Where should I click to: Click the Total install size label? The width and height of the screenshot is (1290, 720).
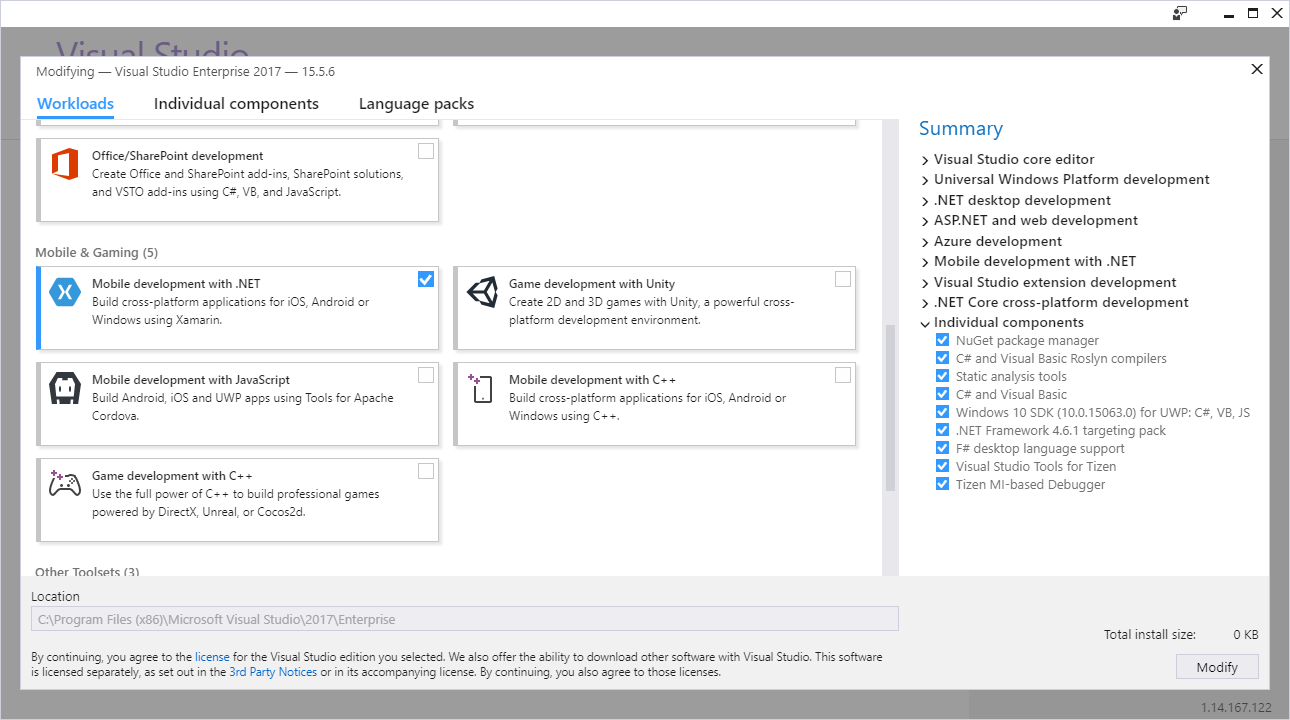[x=1149, y=635]
